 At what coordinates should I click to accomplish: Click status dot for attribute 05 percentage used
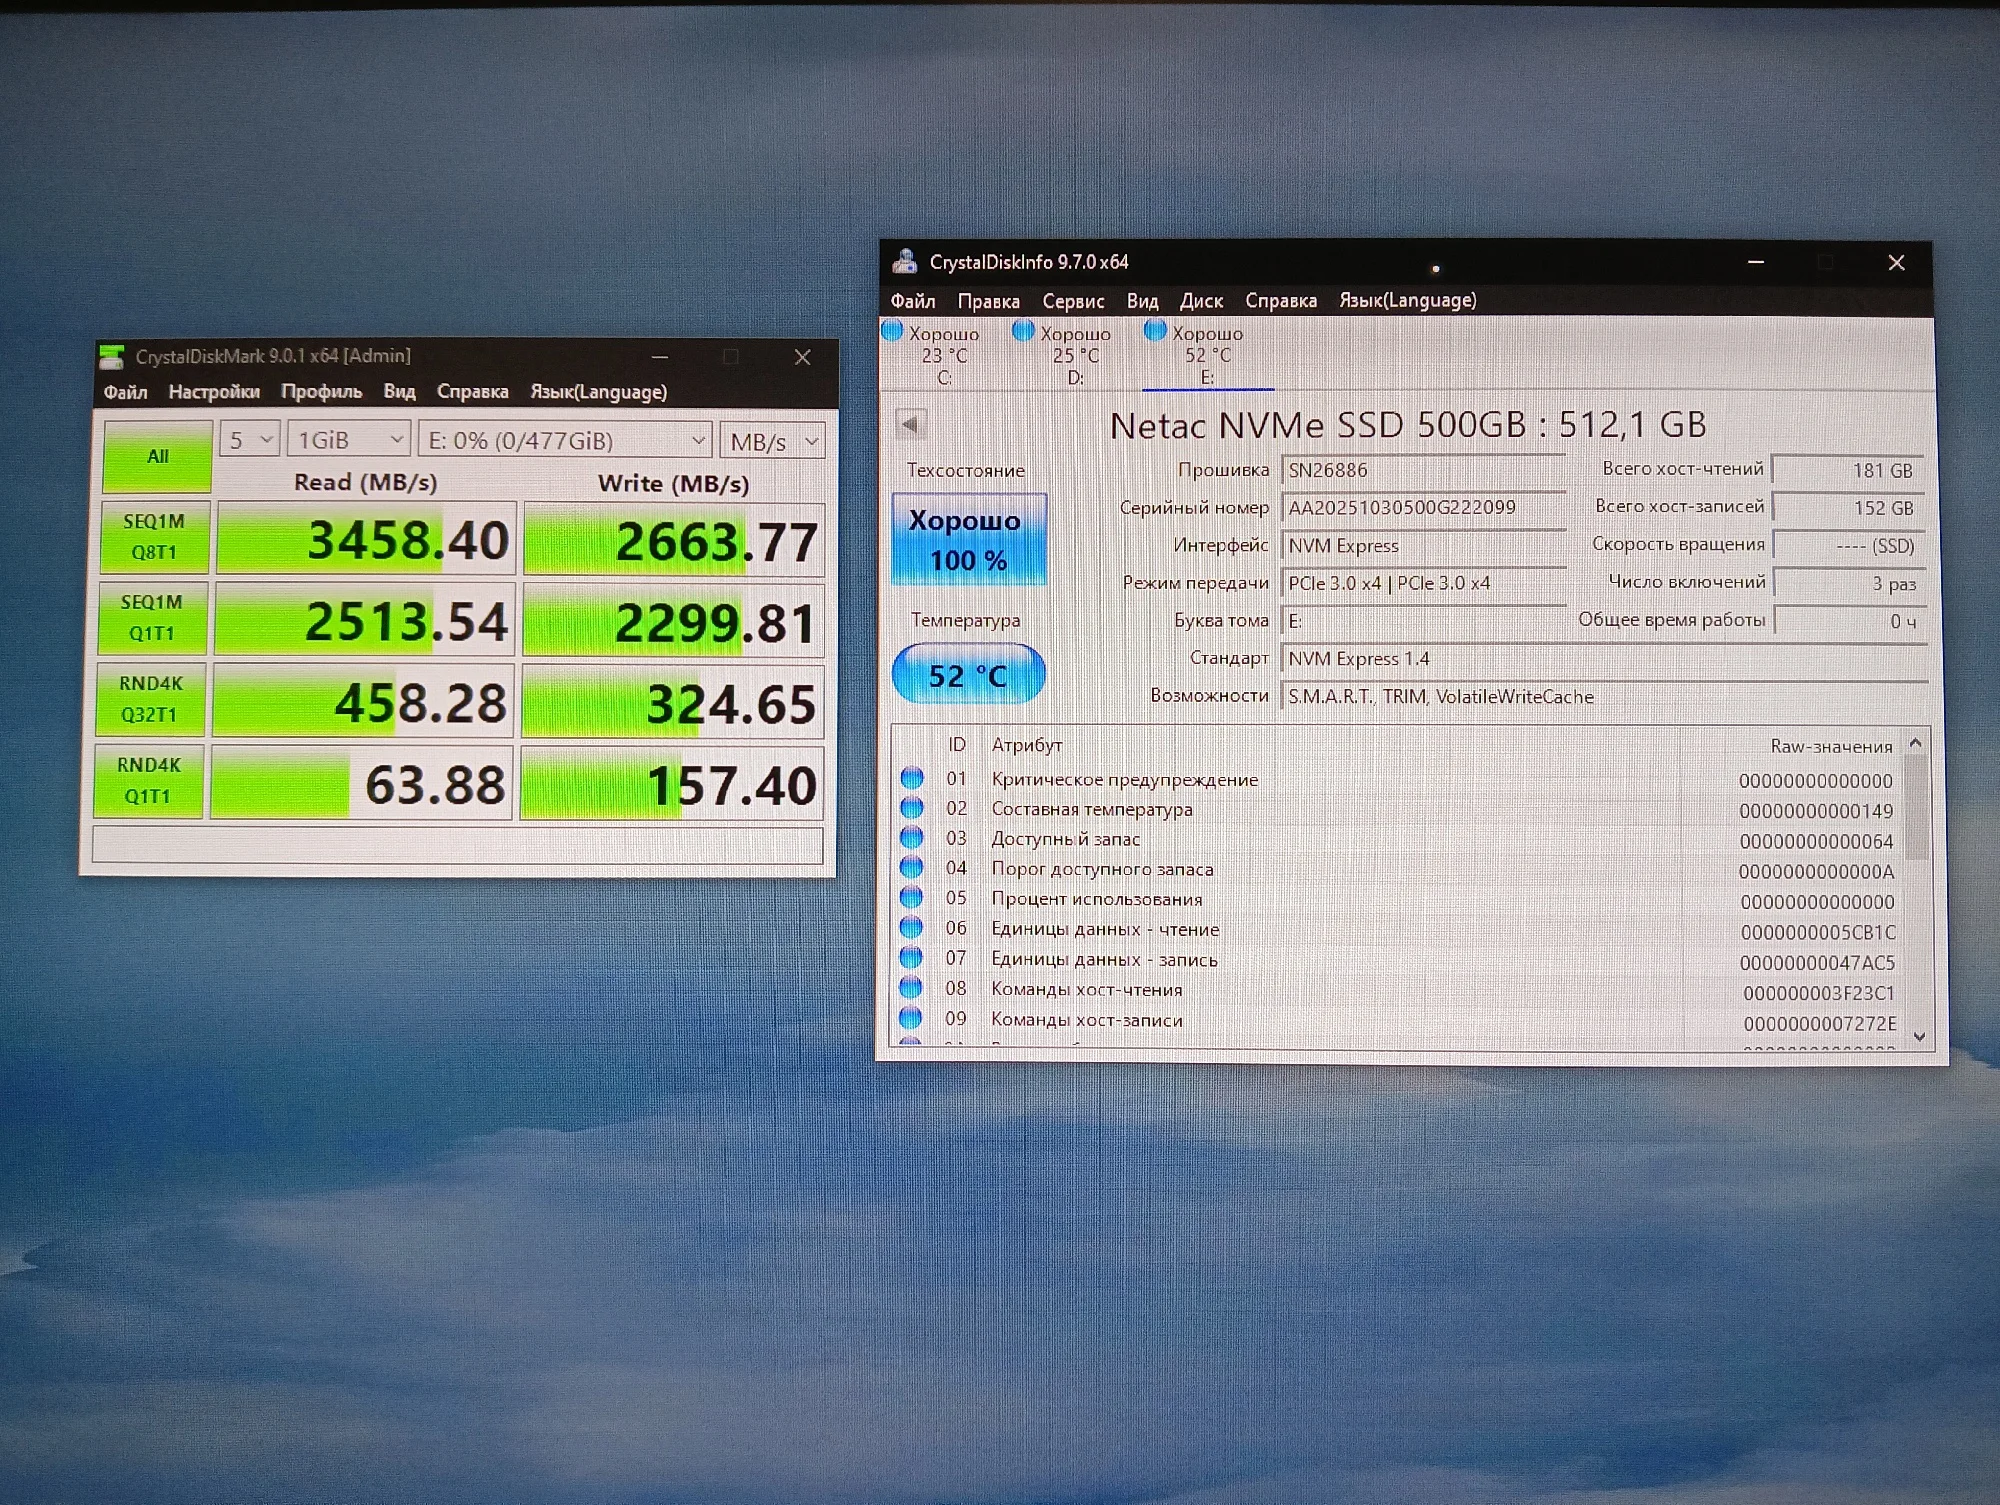tap(912, 897)
